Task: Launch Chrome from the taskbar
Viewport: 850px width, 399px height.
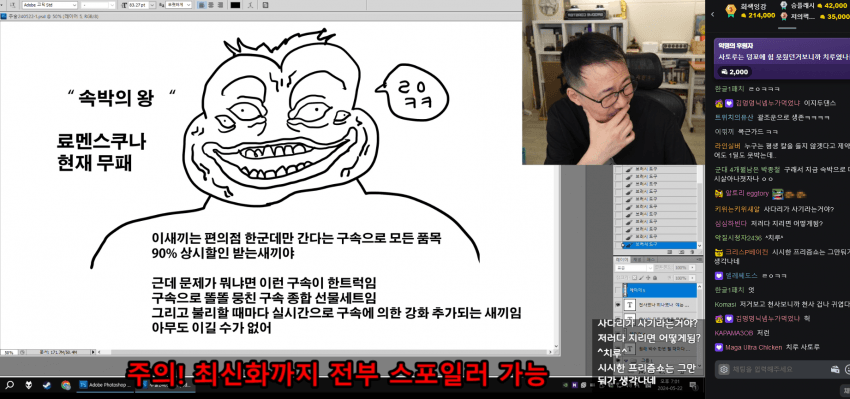Action: coord(66,385)
